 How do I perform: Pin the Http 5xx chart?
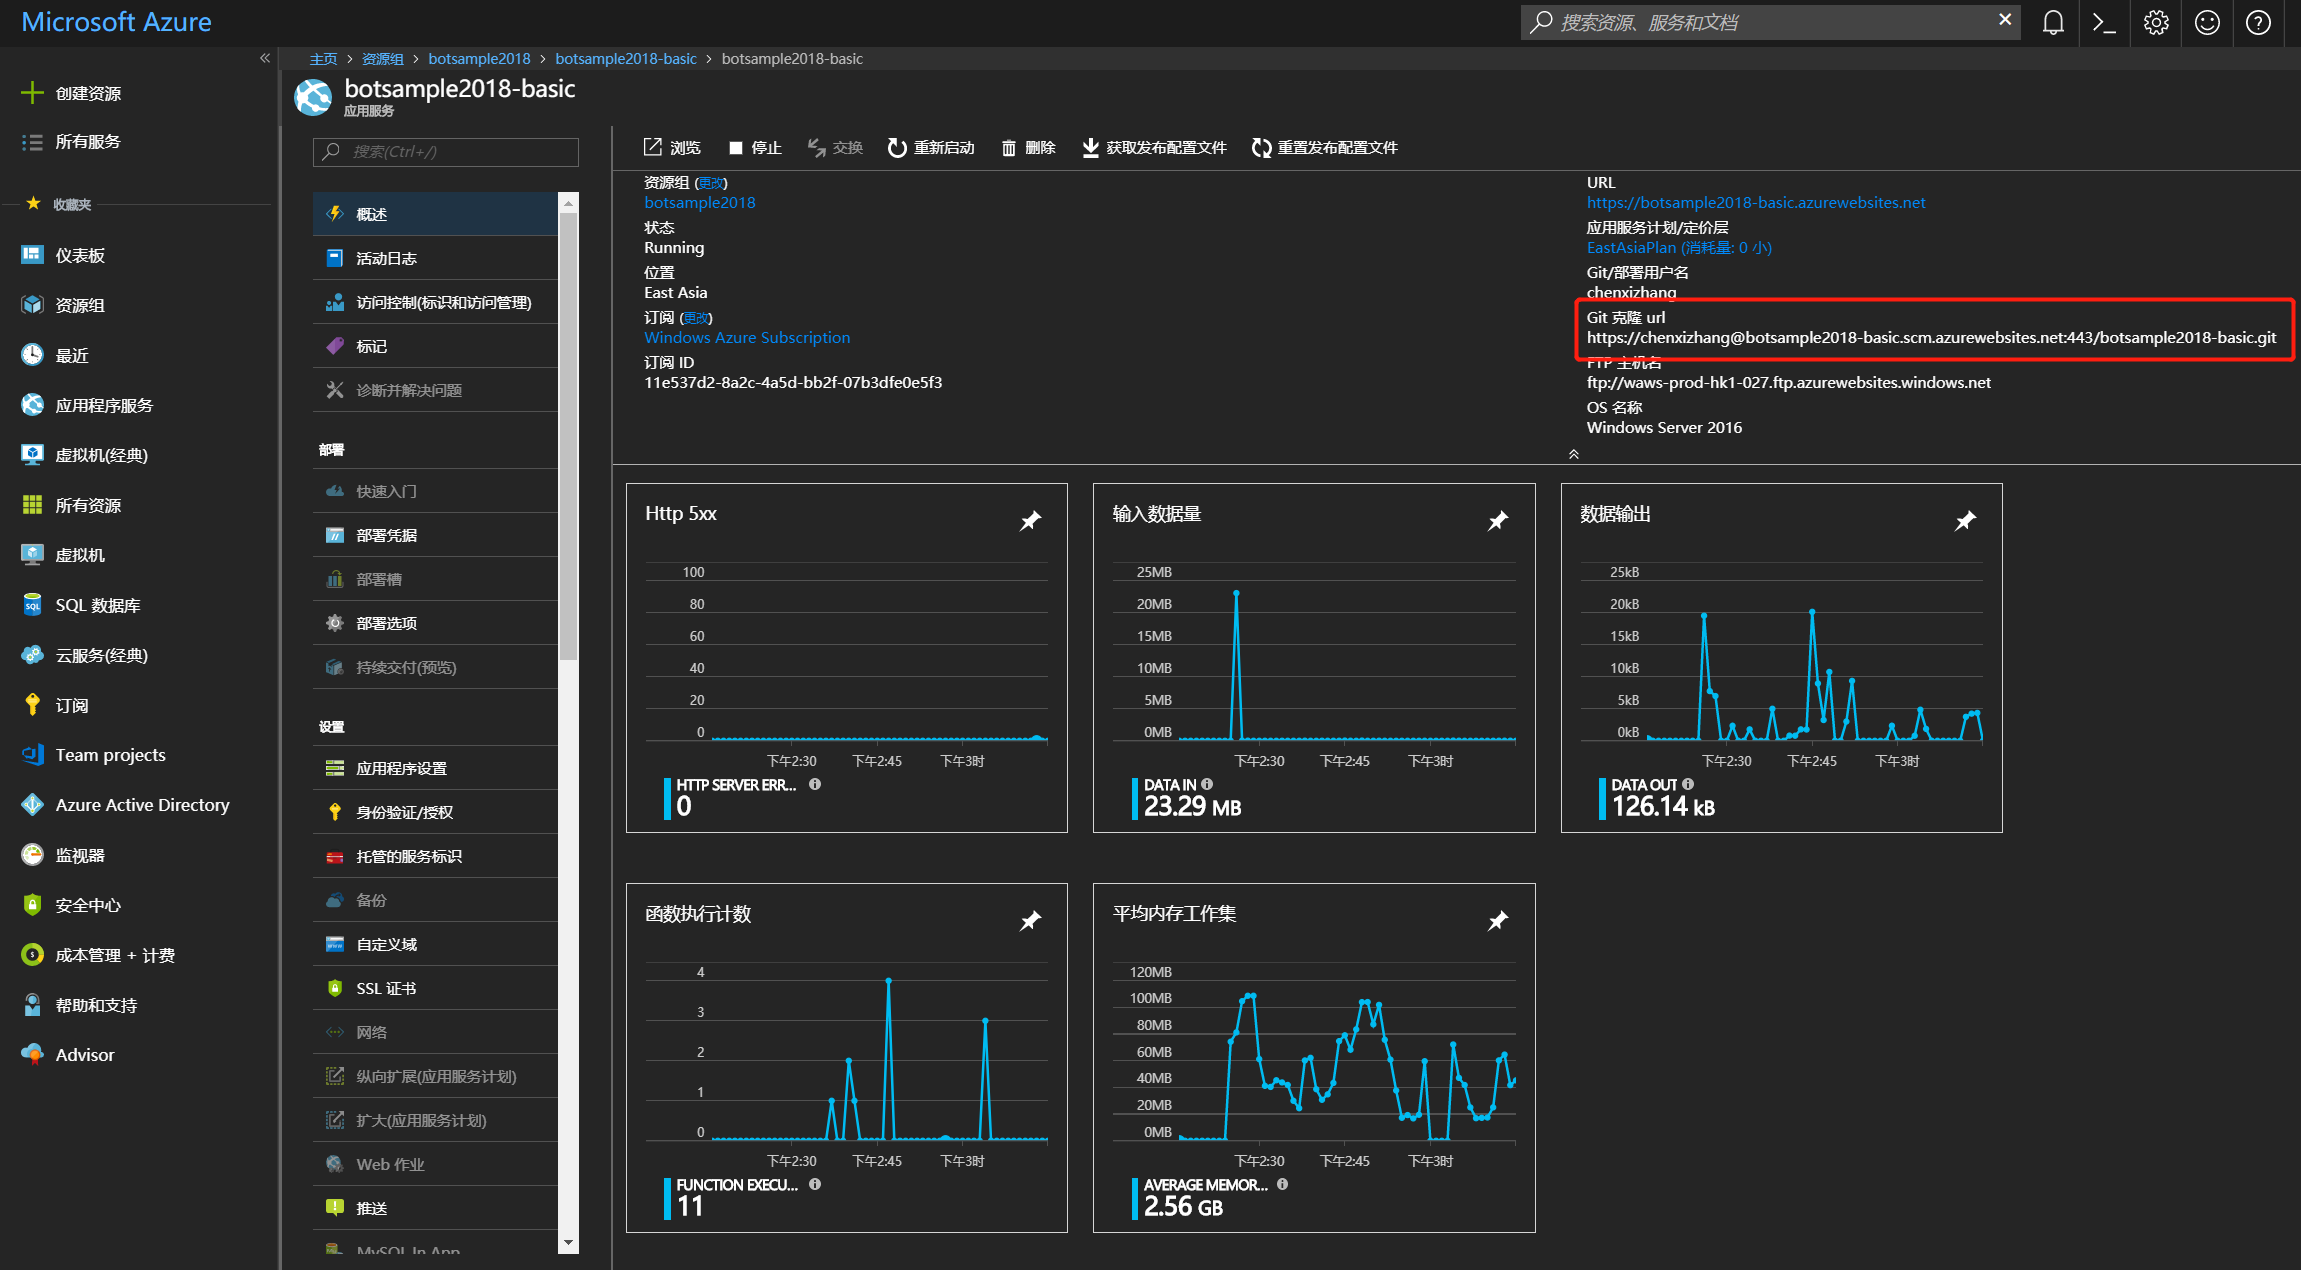1030,521
